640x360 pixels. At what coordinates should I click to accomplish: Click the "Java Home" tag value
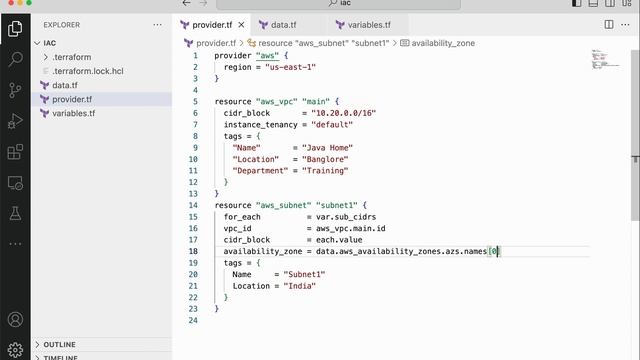pos(327,148)
